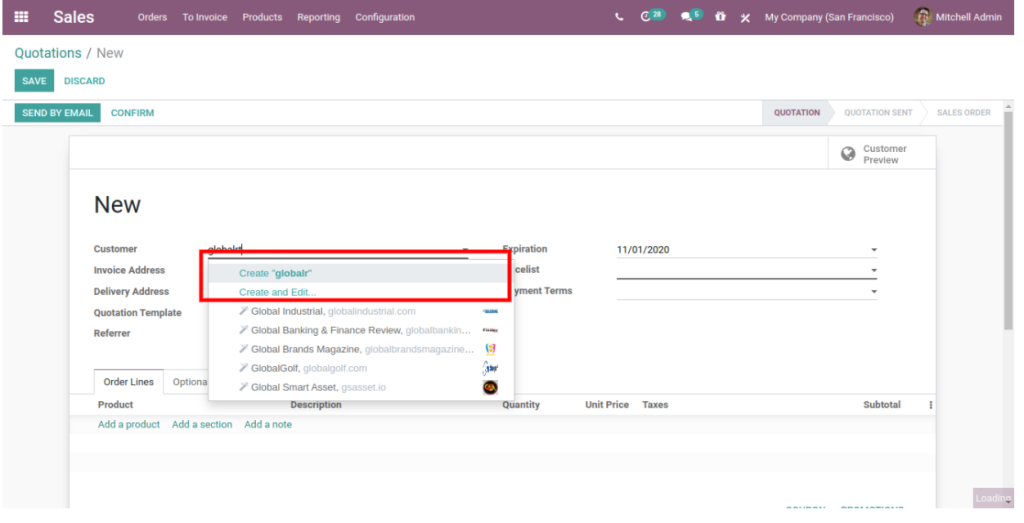1024x523 pixels.
Task: Open the Reporting menu
Action: pyautogui.click(x=318, y=17)
